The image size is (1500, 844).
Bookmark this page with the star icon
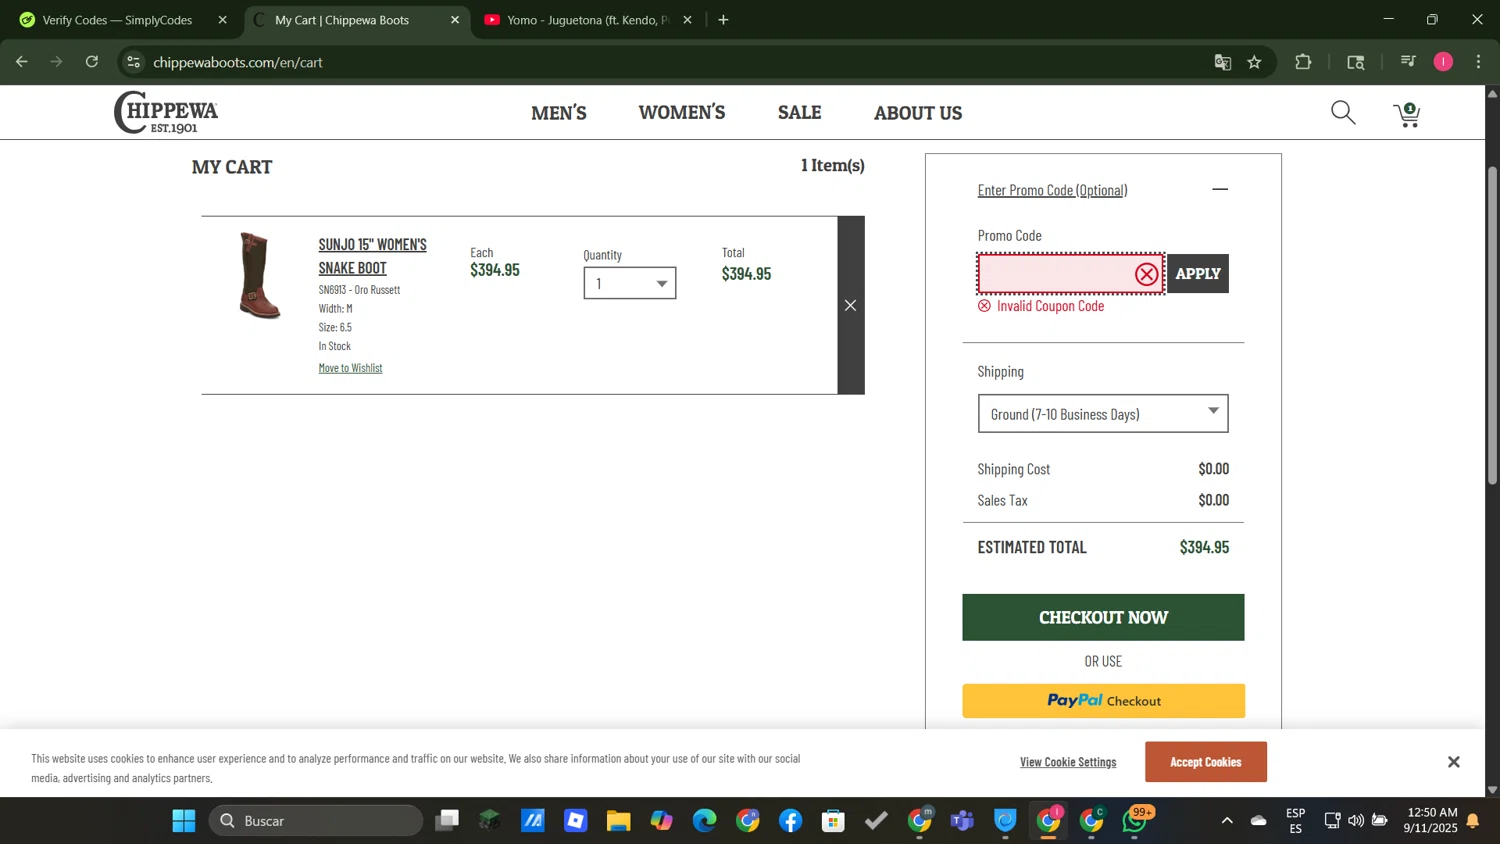coord(1255,62)
